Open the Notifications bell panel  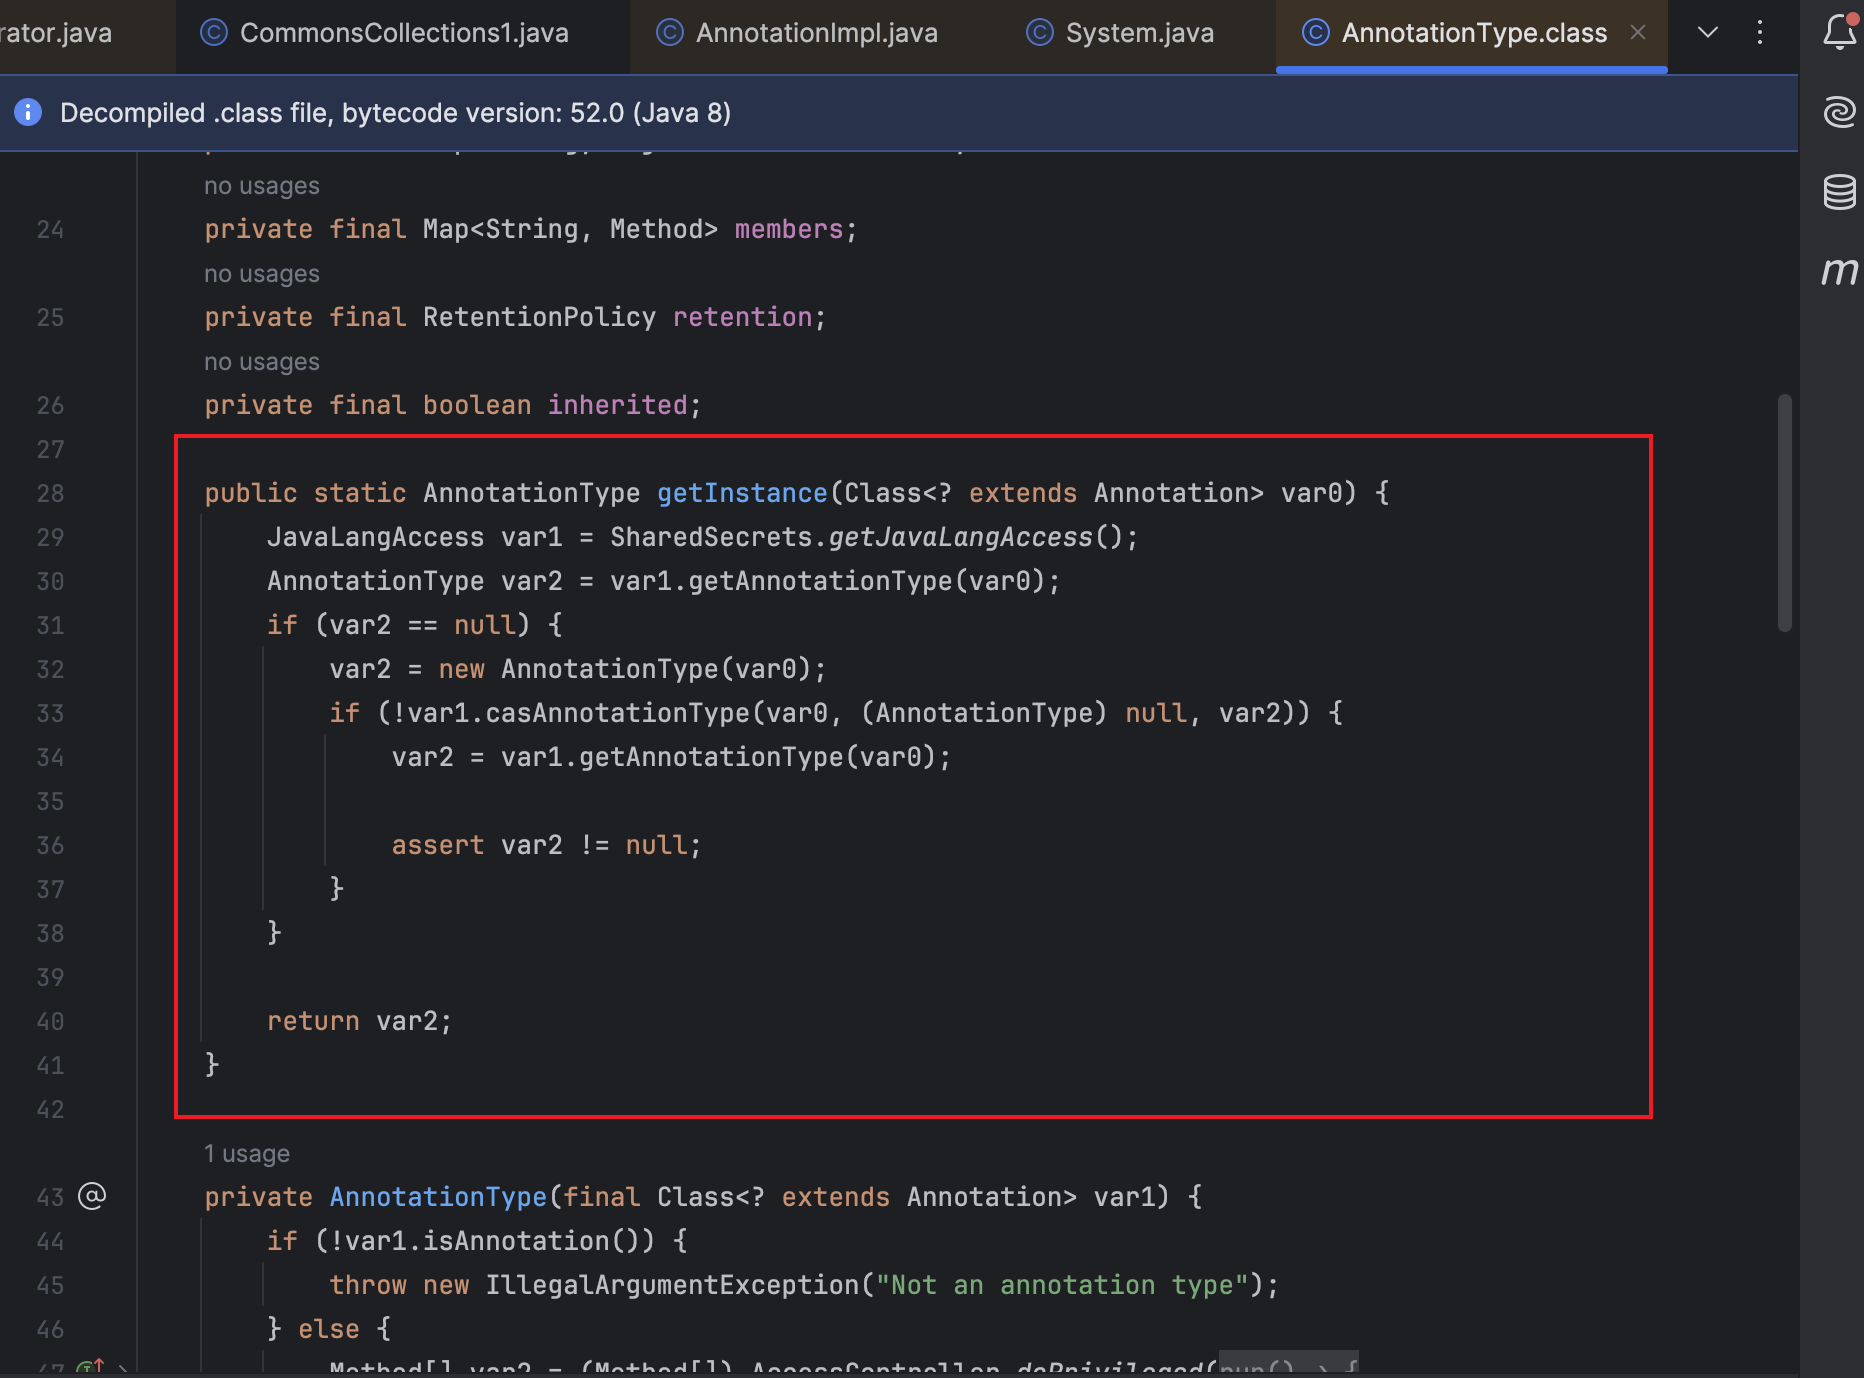[1839, 32]
